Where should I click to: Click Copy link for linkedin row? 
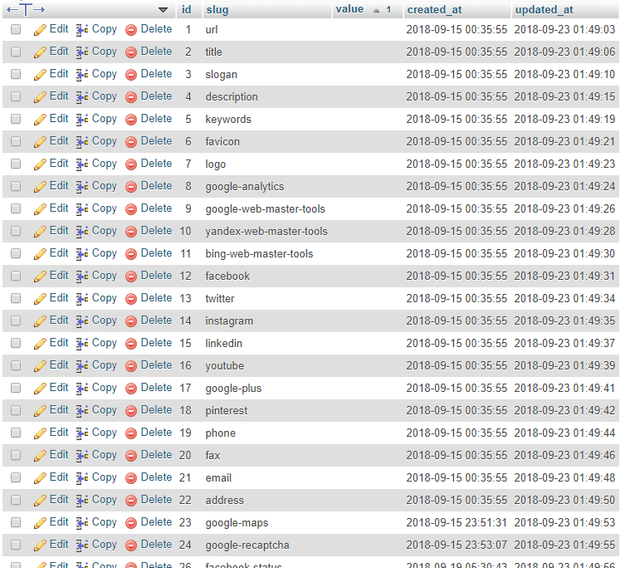[104, 344]
